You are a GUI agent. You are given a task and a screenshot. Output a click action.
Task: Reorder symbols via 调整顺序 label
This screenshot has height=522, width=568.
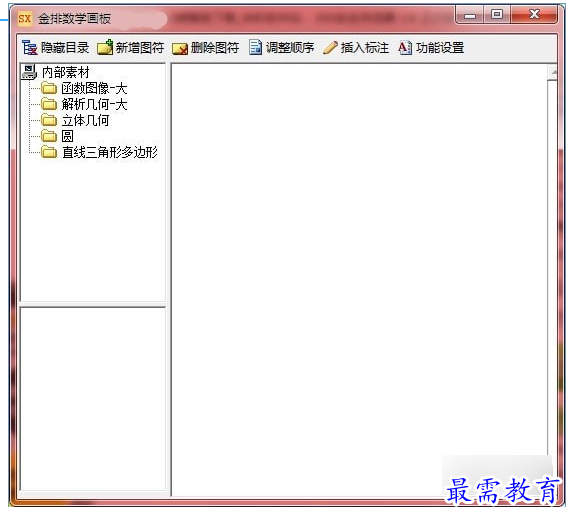click(290, 48)
